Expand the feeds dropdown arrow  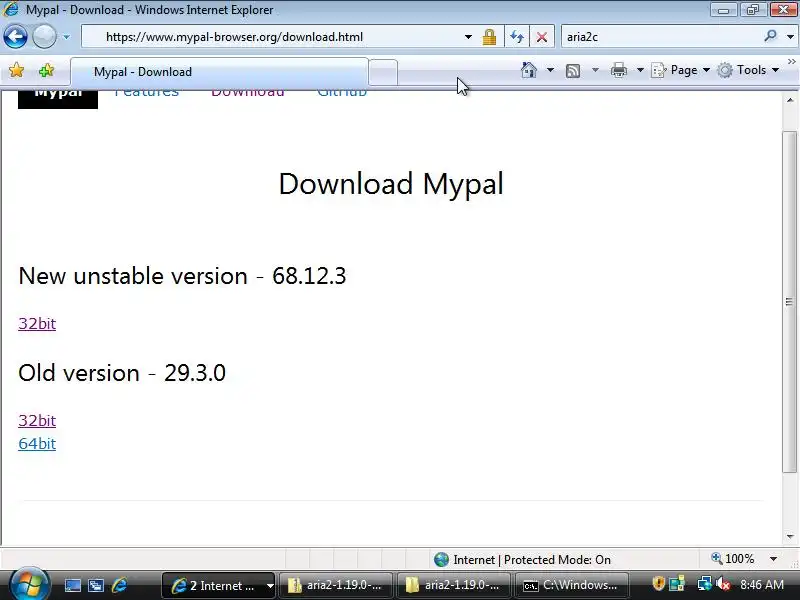pyautogui.click(x=595, y=70)
